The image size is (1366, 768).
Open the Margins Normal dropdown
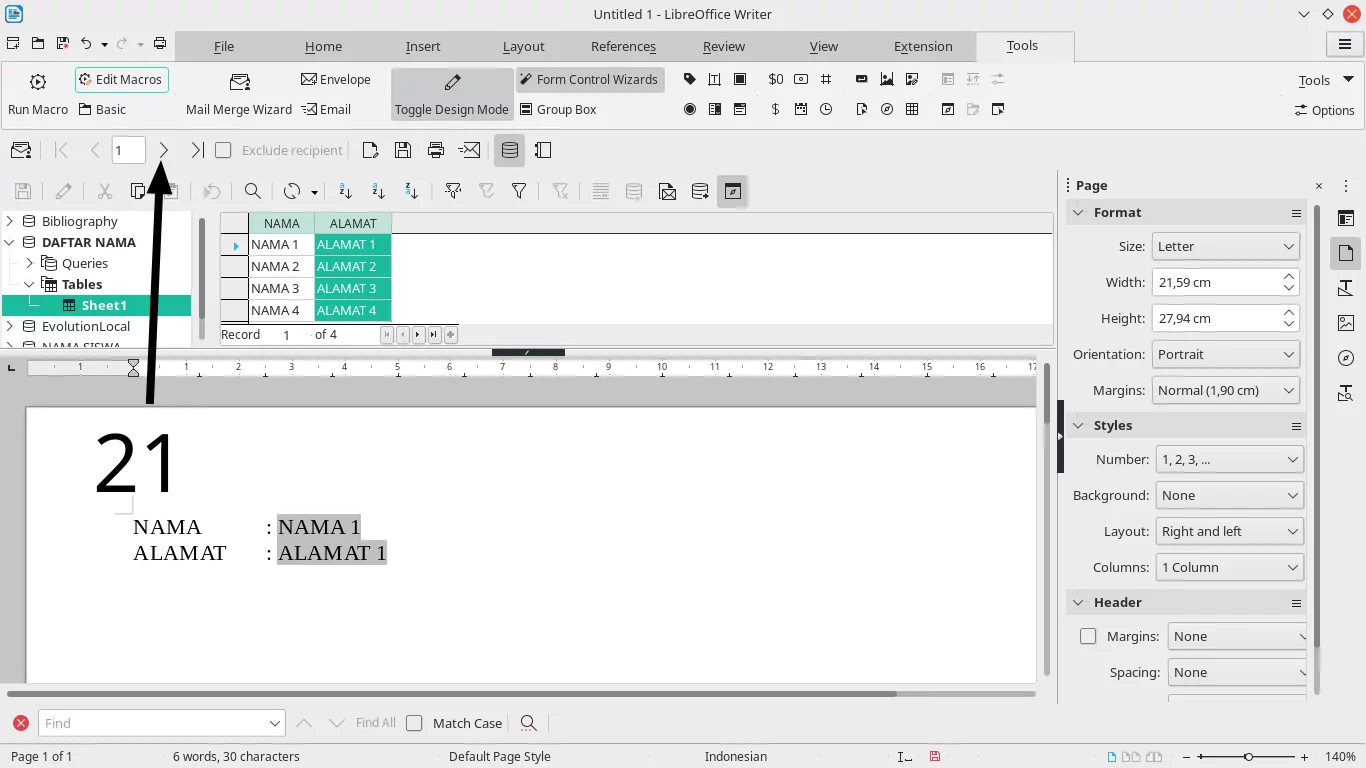[1226, 390]
